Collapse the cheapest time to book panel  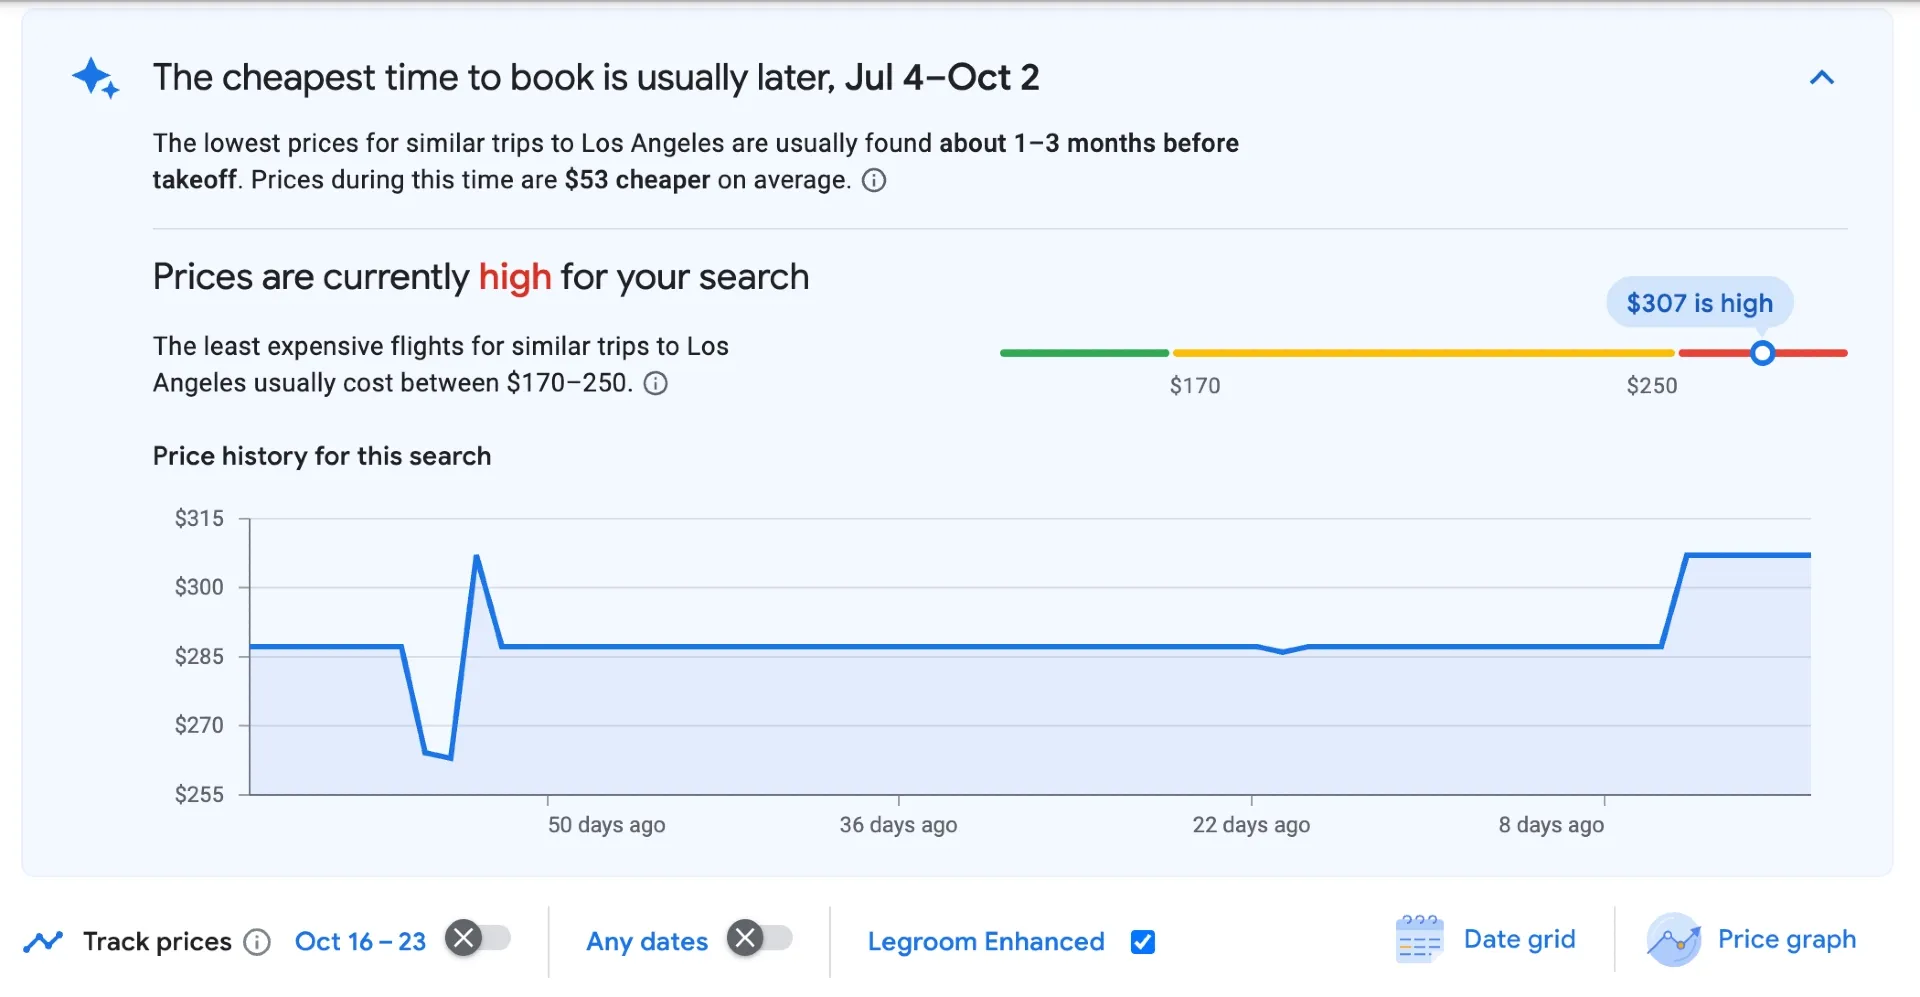(1822, 78)
